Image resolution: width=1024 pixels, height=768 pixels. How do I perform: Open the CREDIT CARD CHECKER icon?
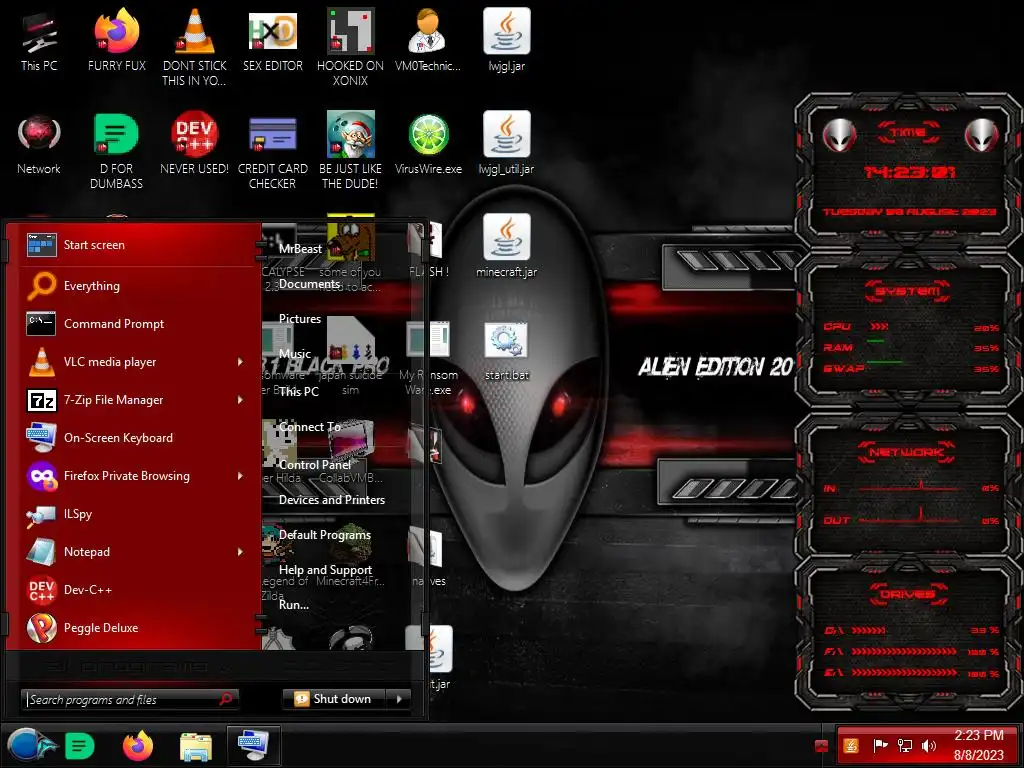[273, 151]
